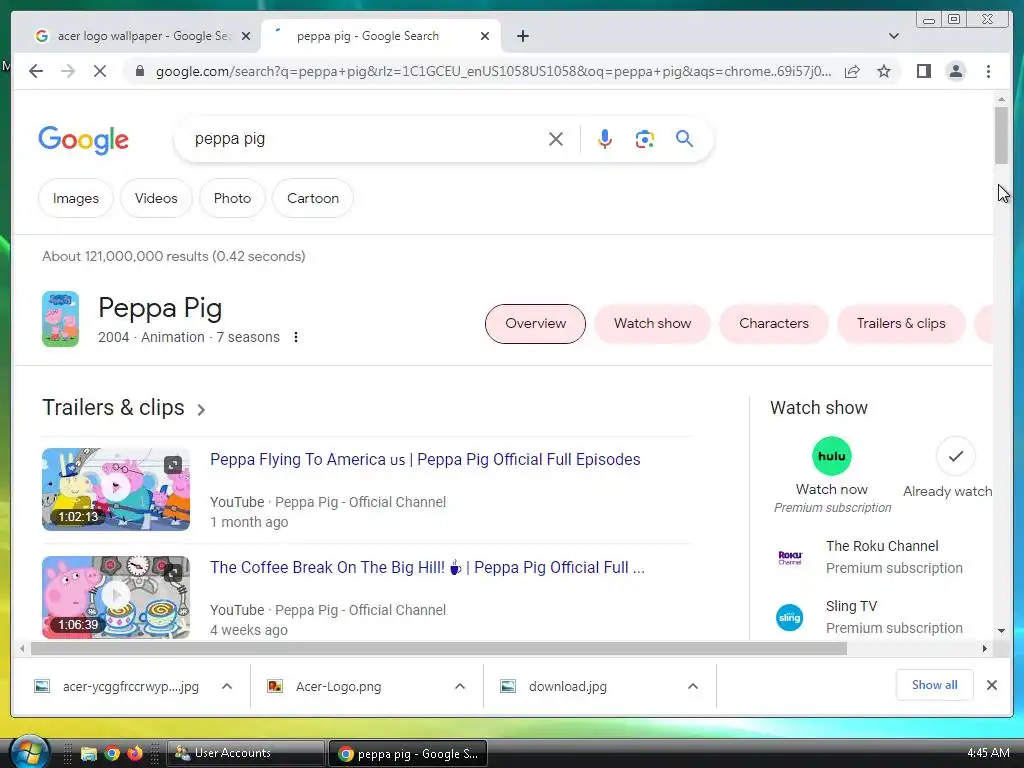Image resolution: width=1024 pixels, height=768 pixels.
Task: Open more options beside 7 seasons
Action: pyautogui.click(x=296, y=337)
